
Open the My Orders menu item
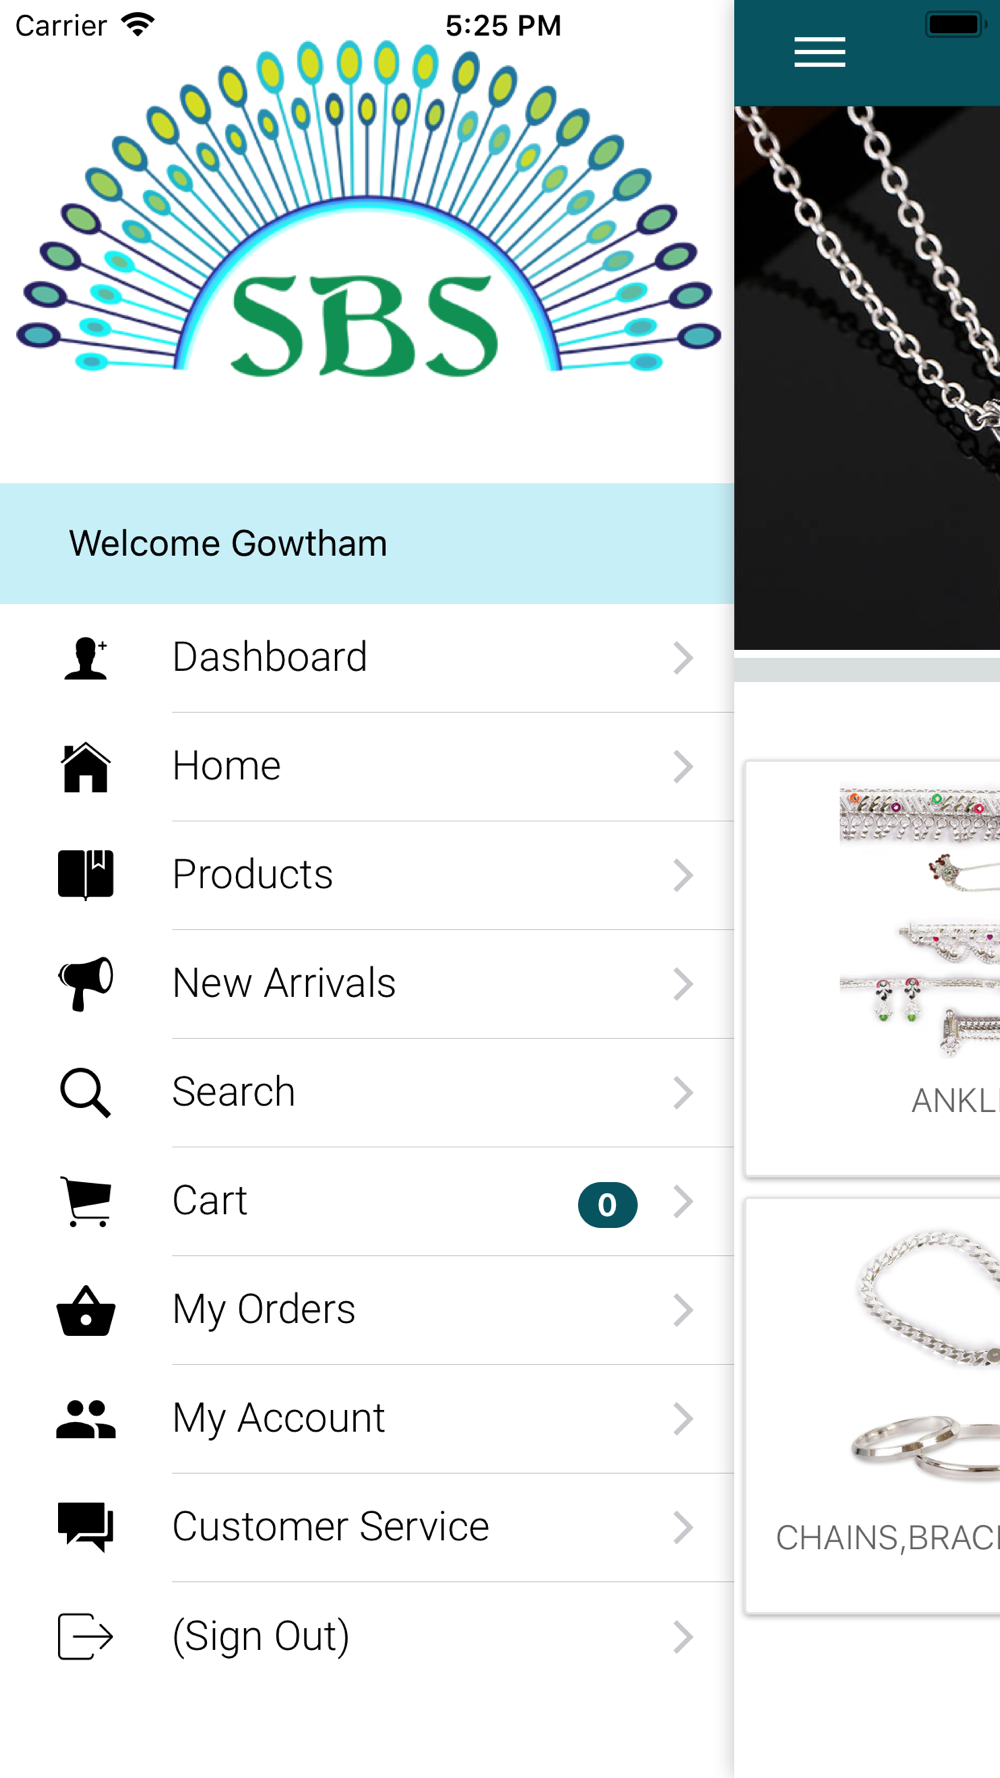pyautogui.click(x=367, y=1310)
